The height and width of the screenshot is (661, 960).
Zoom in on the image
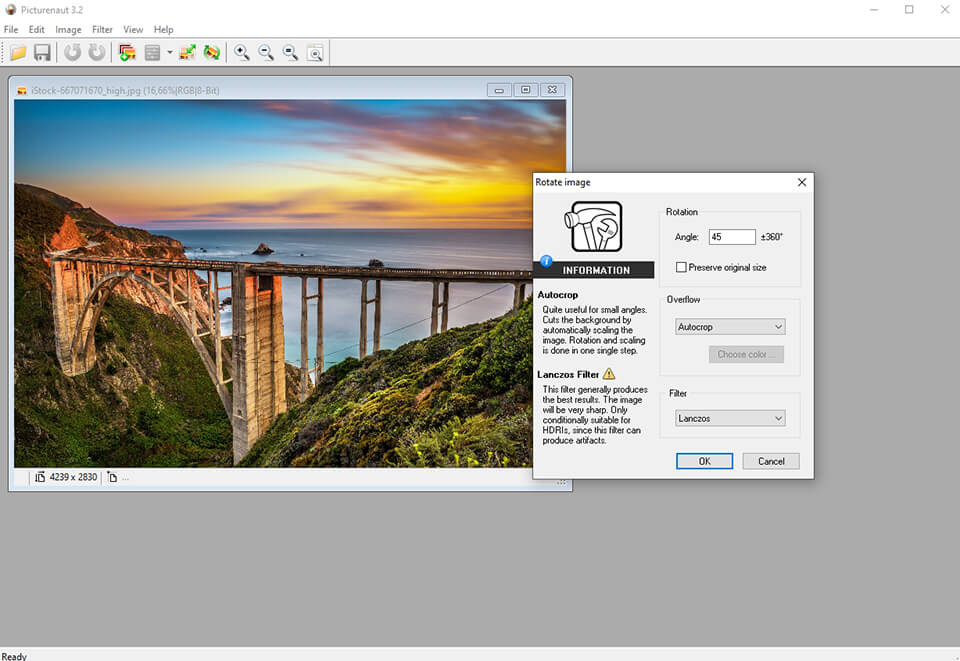tap(241, 52)
